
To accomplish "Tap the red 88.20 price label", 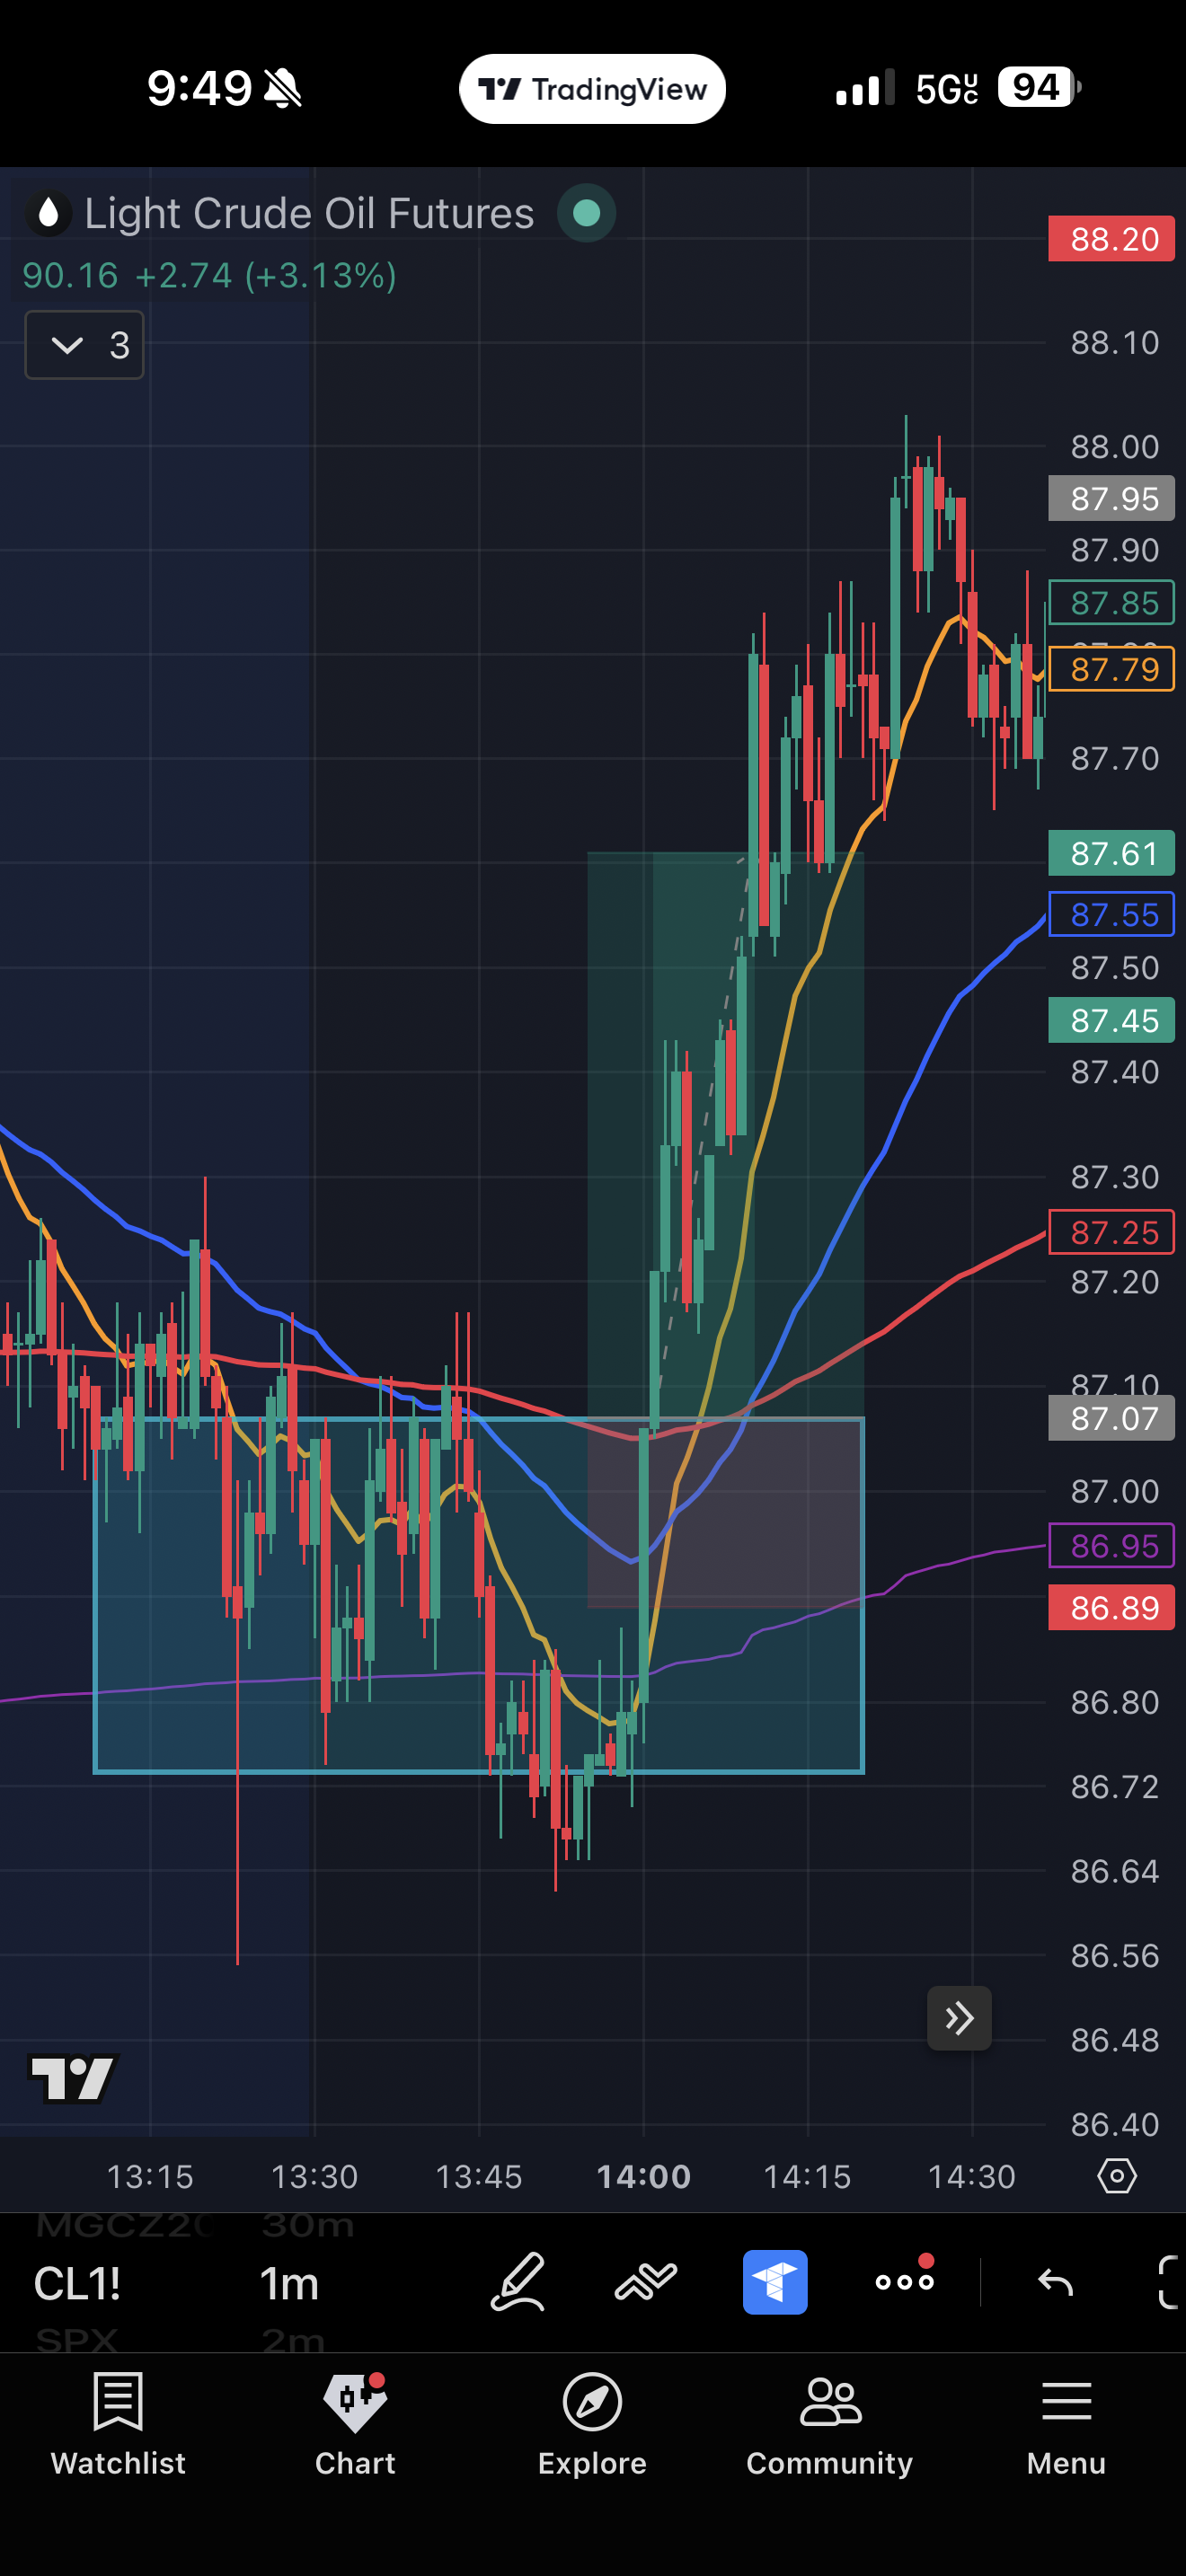I will click(1112, 239).
